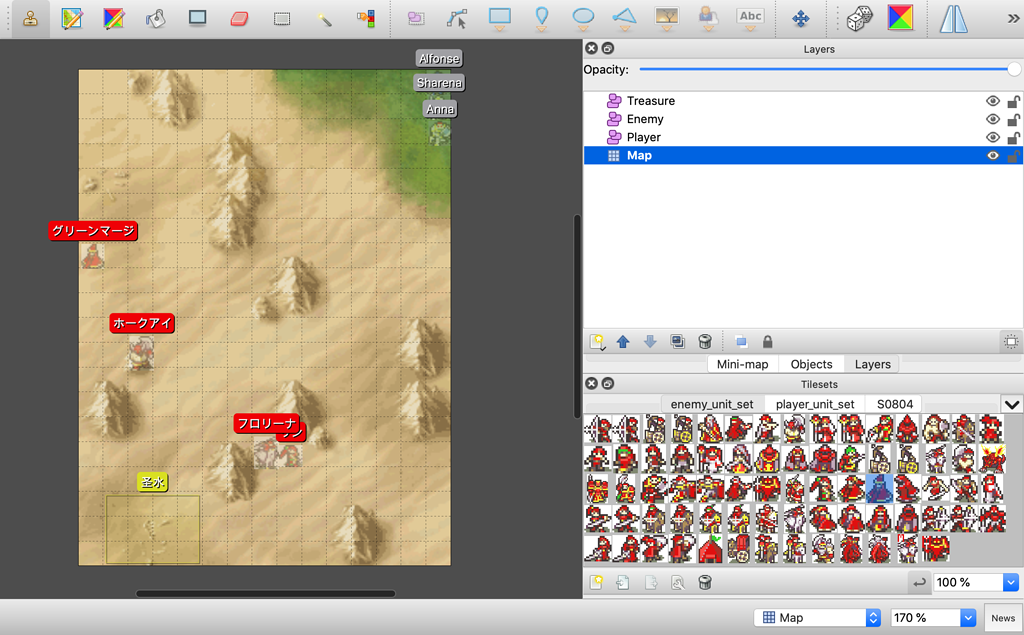
Task: Click the move layer up arrow icon
Action: click(x=622, y=341)
